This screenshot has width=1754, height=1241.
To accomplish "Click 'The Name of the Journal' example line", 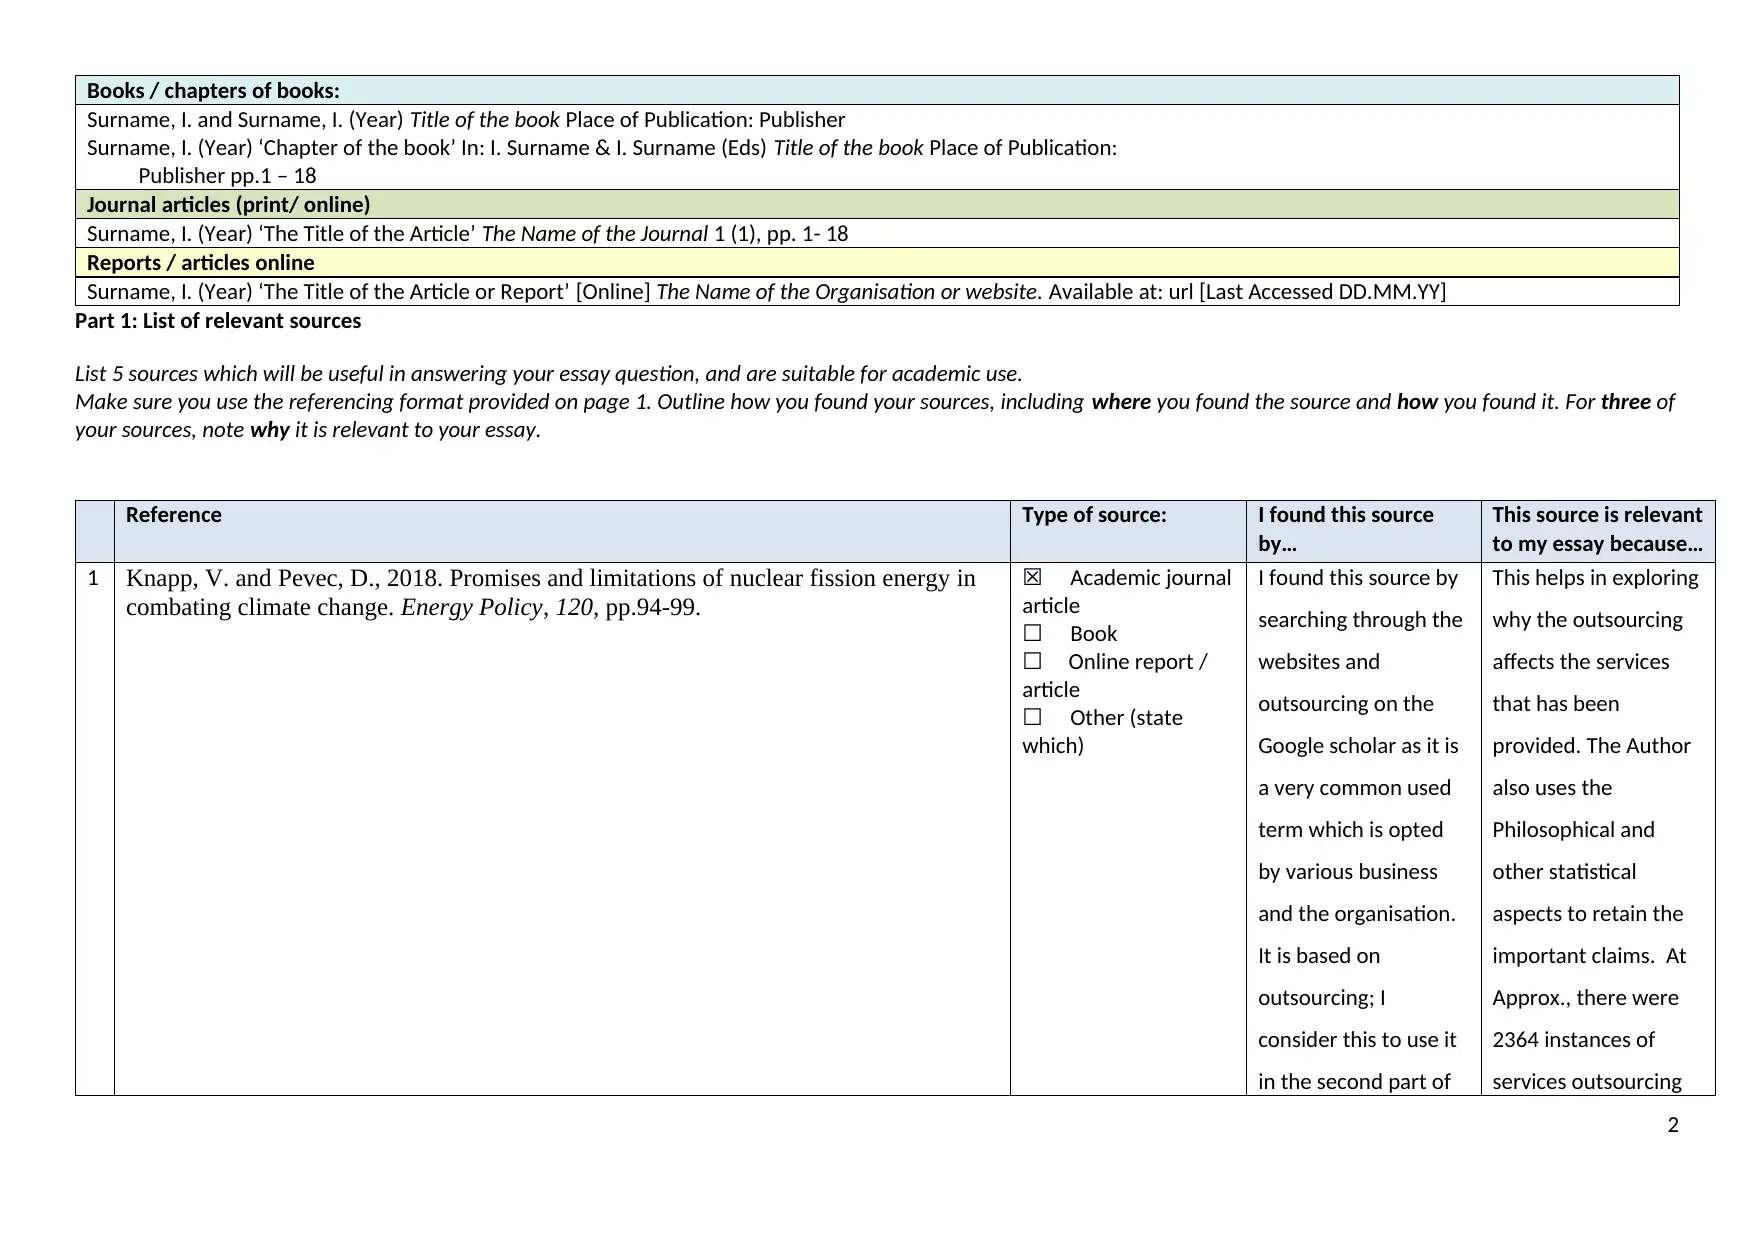I will tap(467, 234).
